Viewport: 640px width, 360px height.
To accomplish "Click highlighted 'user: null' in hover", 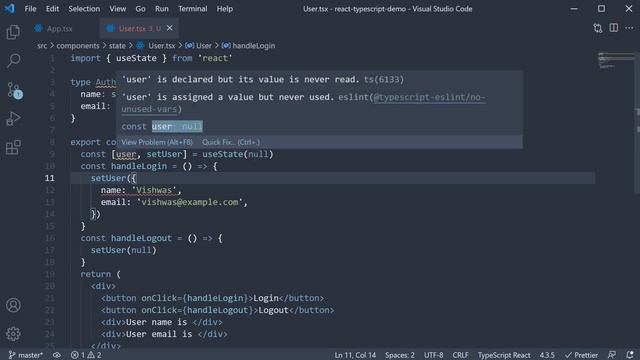I will [177, 127].
